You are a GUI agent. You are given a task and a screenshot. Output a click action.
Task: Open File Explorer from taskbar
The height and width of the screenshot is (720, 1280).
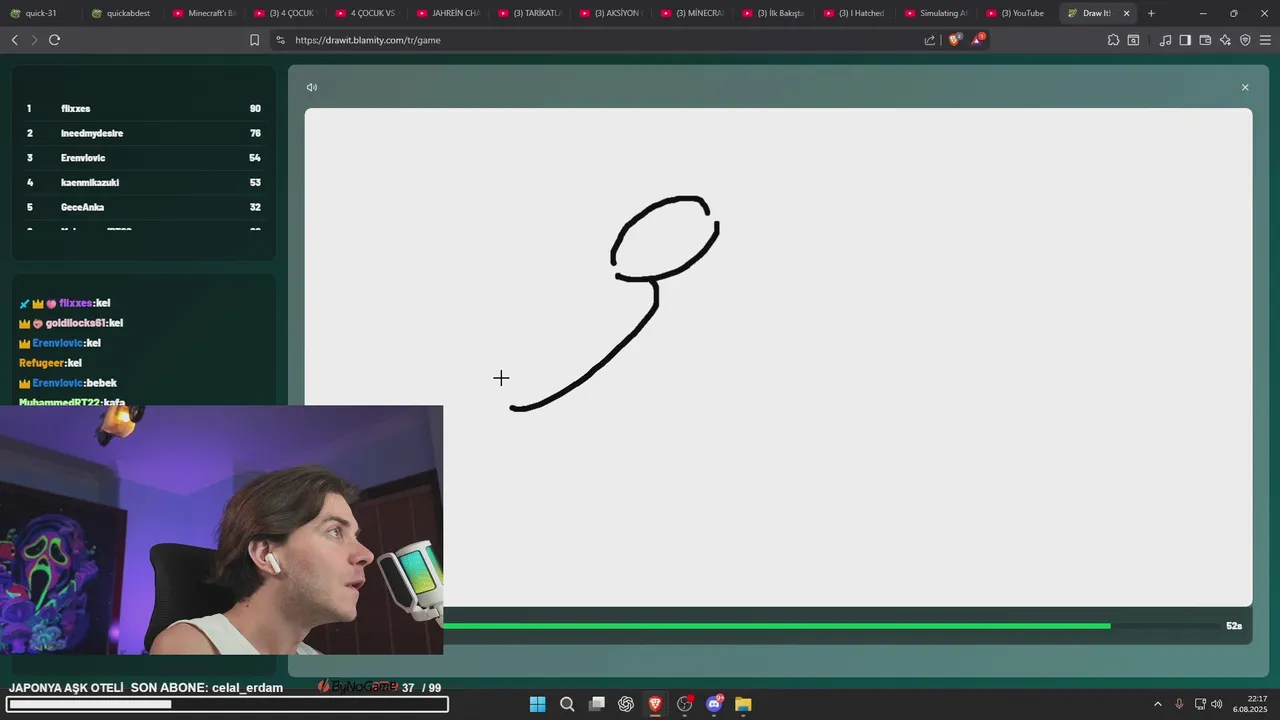click(x=743, y=704)
